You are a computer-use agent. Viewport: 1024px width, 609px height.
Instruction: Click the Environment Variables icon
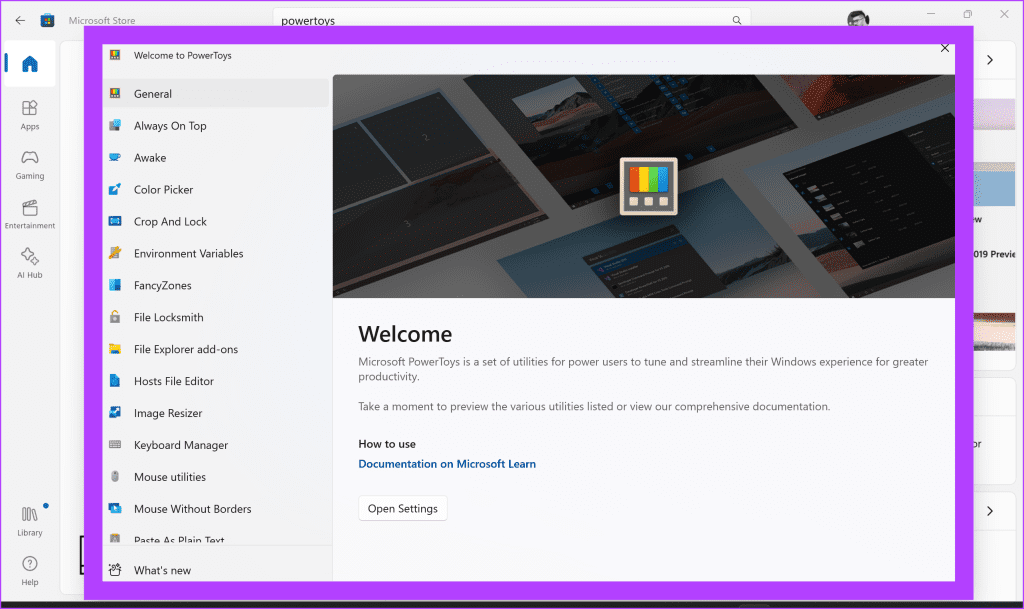pos(115,253)
